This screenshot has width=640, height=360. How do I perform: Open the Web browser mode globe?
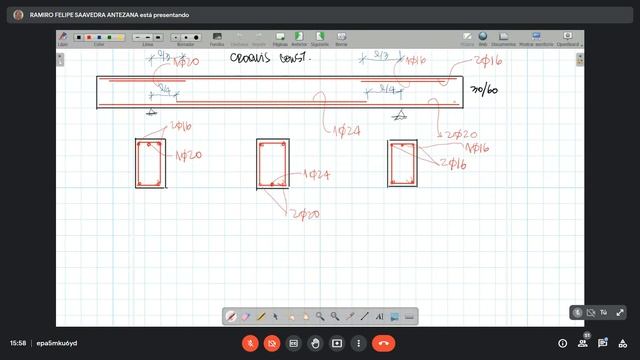[x=483, y=39]
